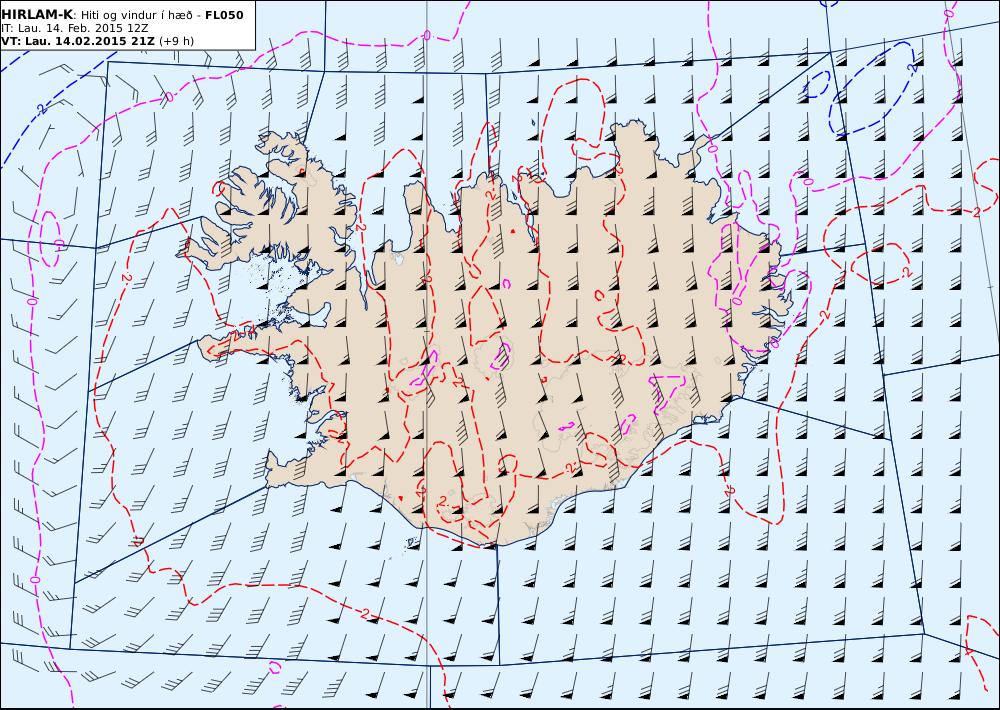
Task: Click the 'IT: Lau. 14. Feb. 2015 12Z' line
Action: tap(75, 28)
